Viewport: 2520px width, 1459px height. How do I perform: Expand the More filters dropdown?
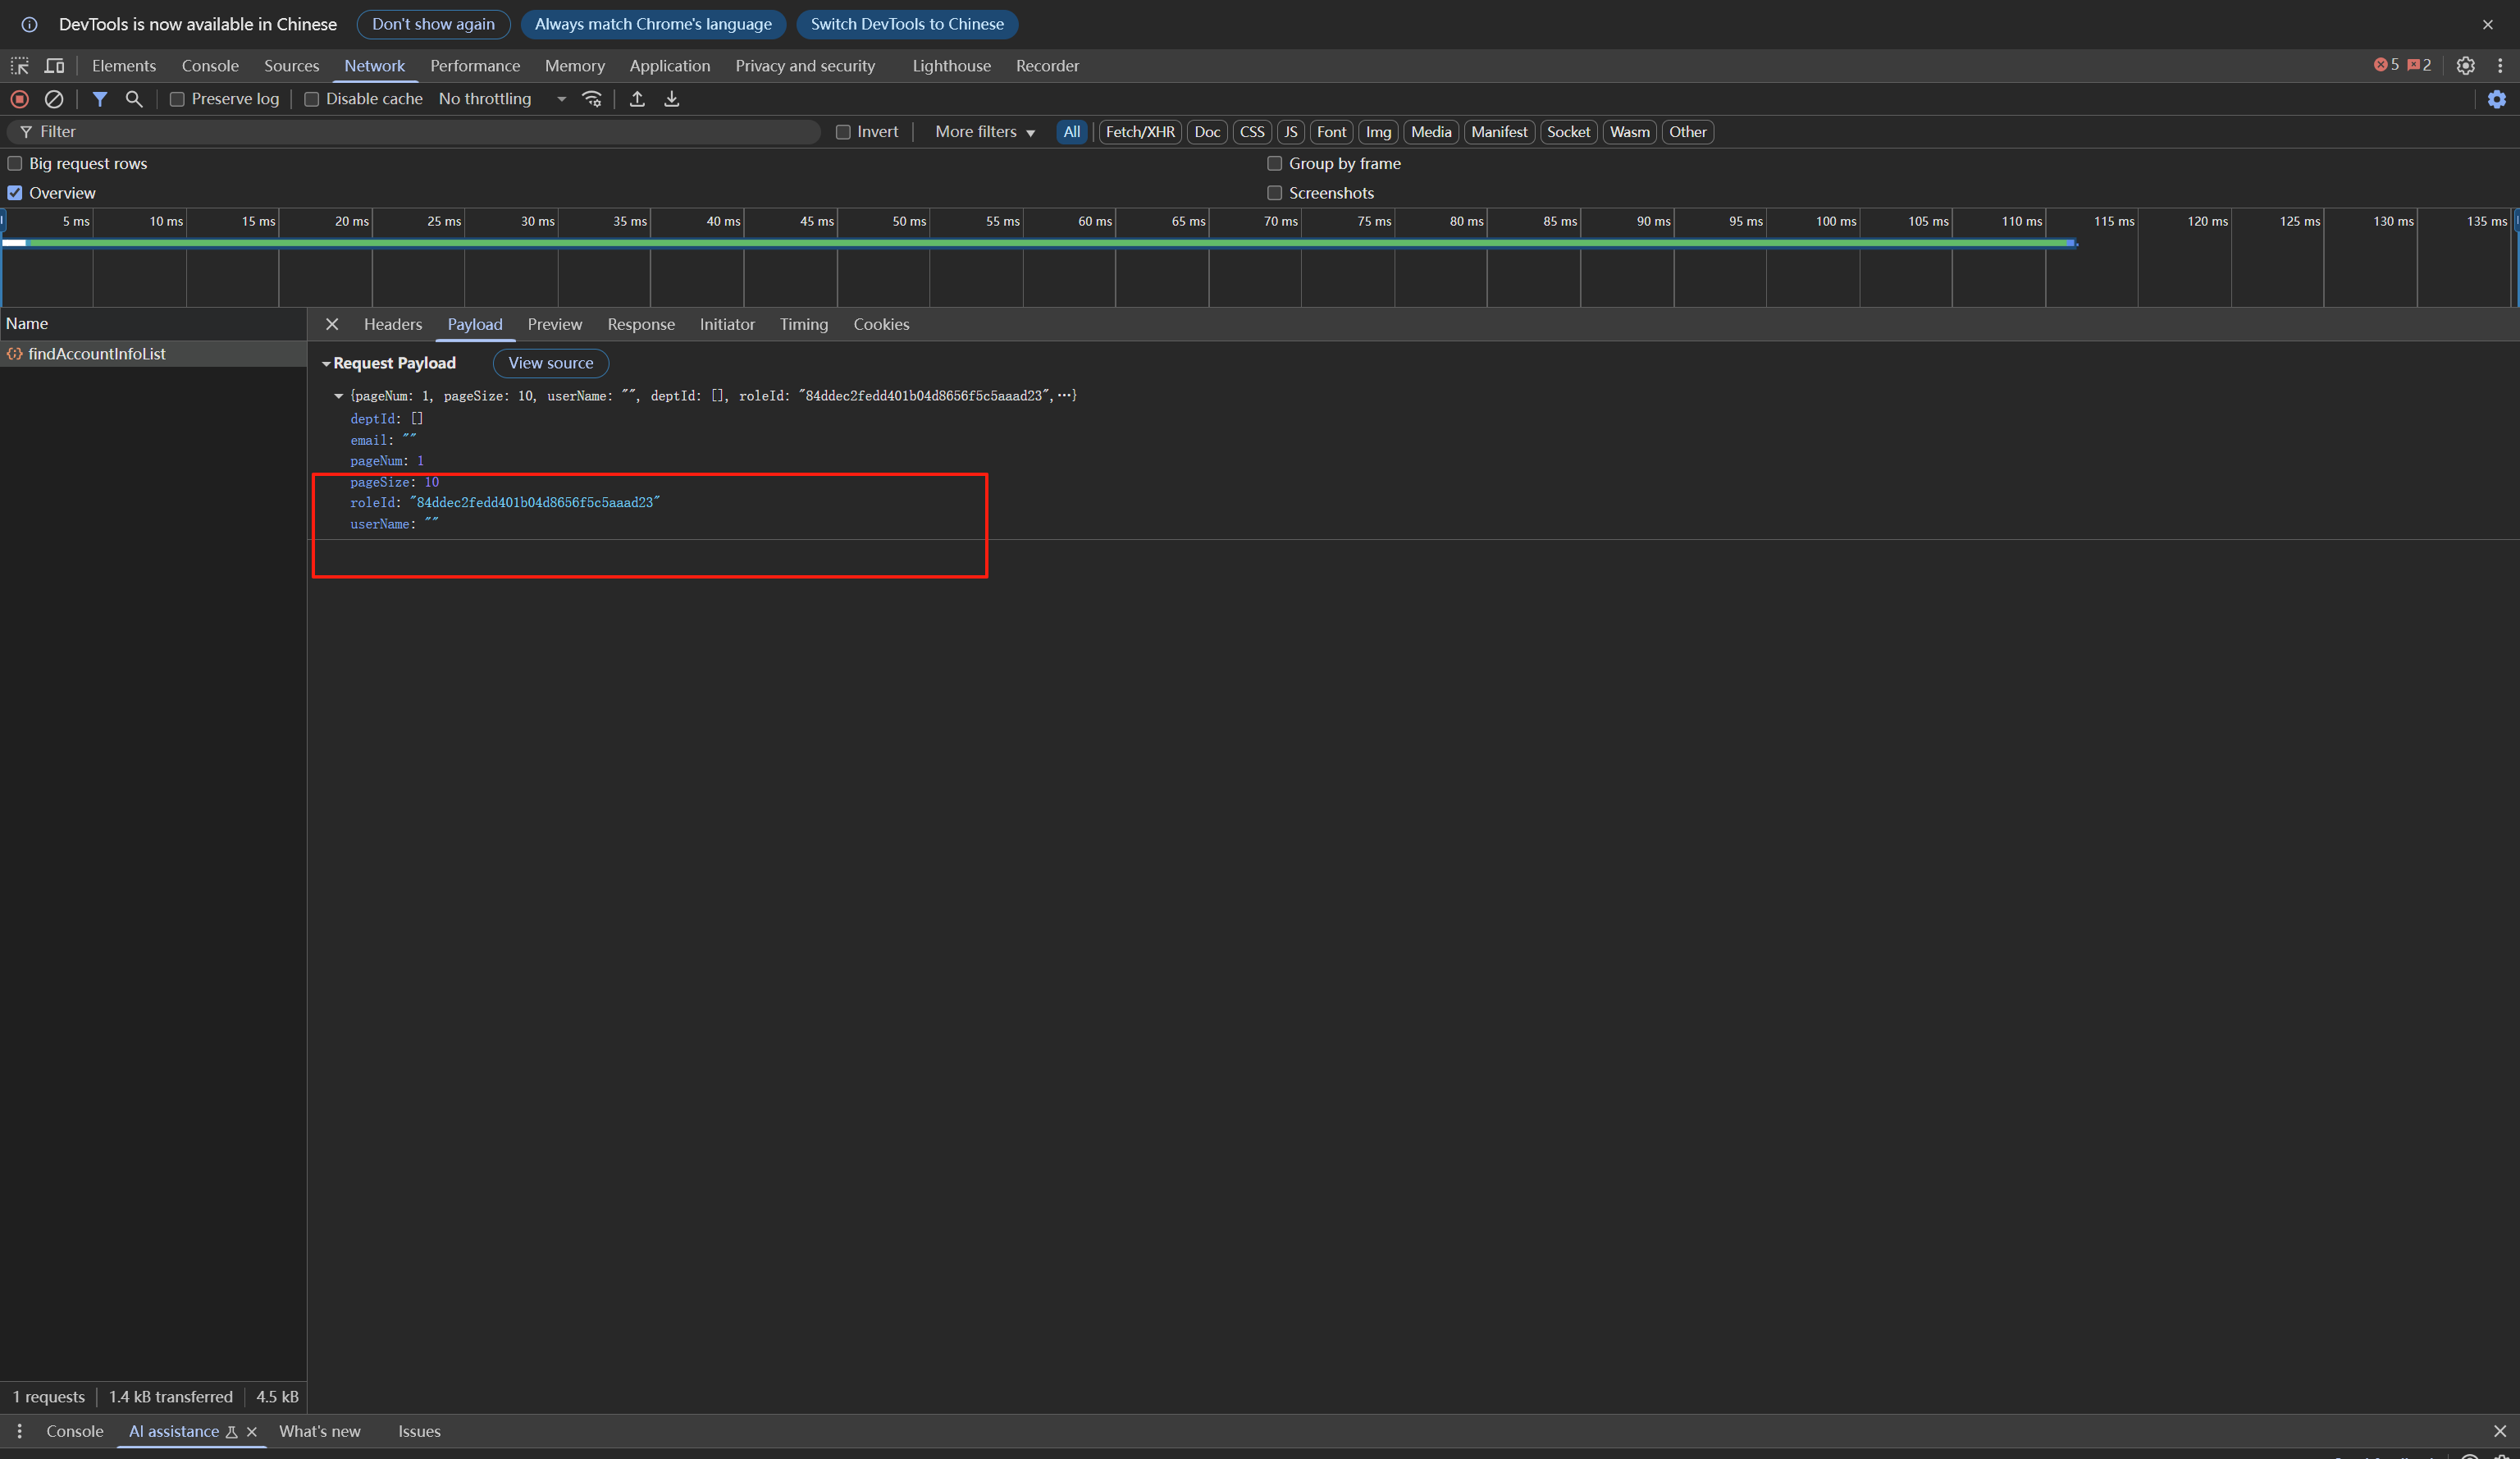coord(984,132)
